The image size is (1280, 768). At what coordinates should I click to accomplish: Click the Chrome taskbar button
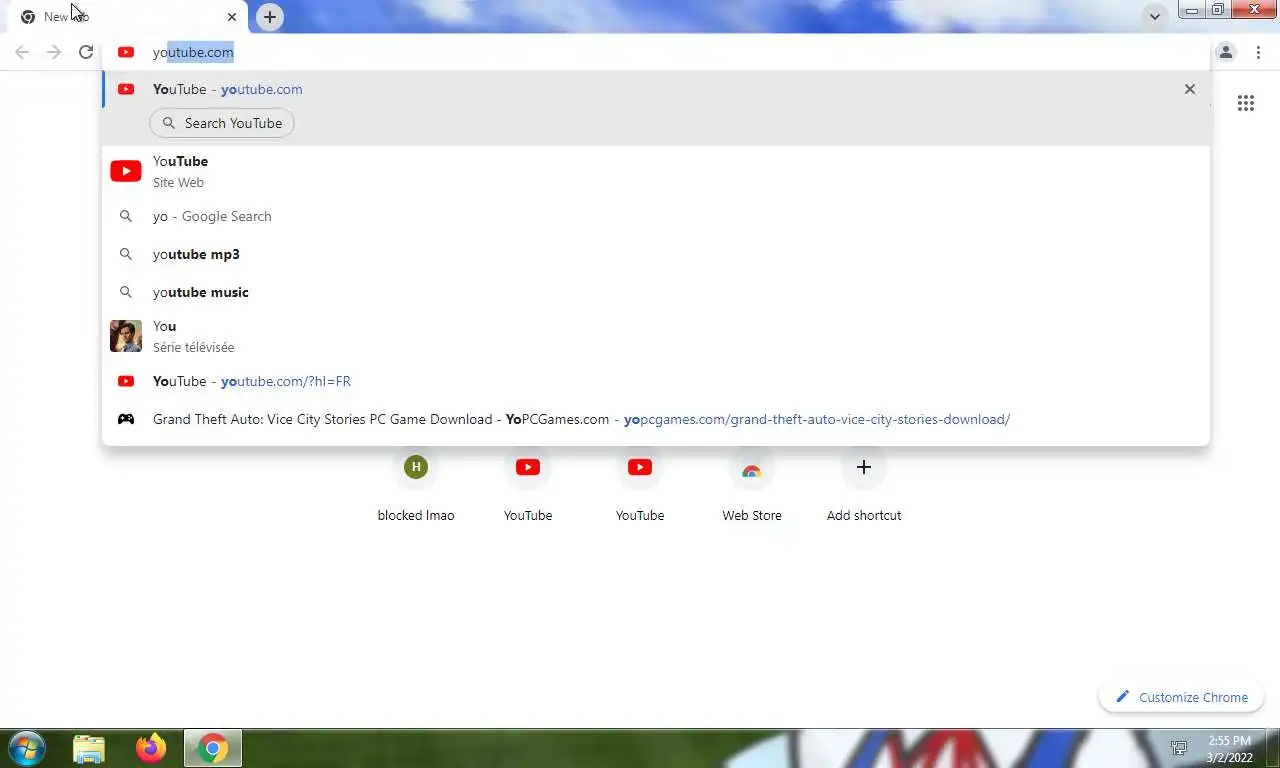212,748
